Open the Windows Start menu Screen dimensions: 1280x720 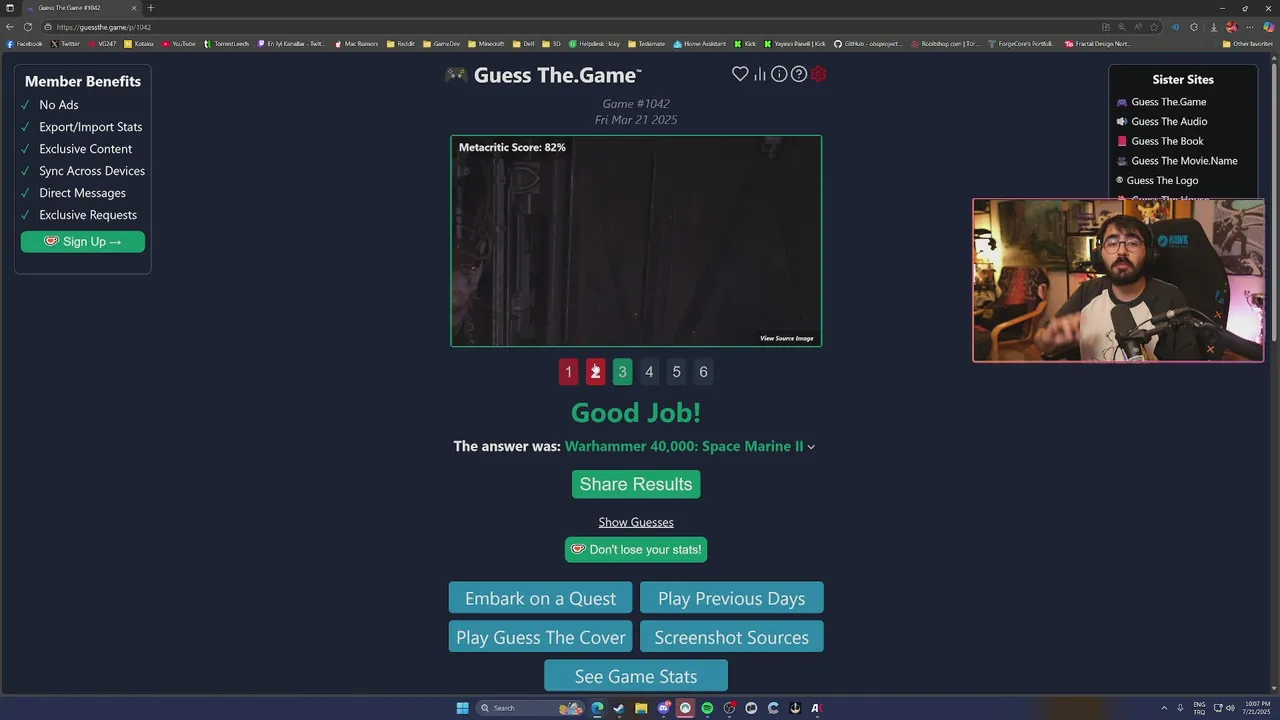462,708
